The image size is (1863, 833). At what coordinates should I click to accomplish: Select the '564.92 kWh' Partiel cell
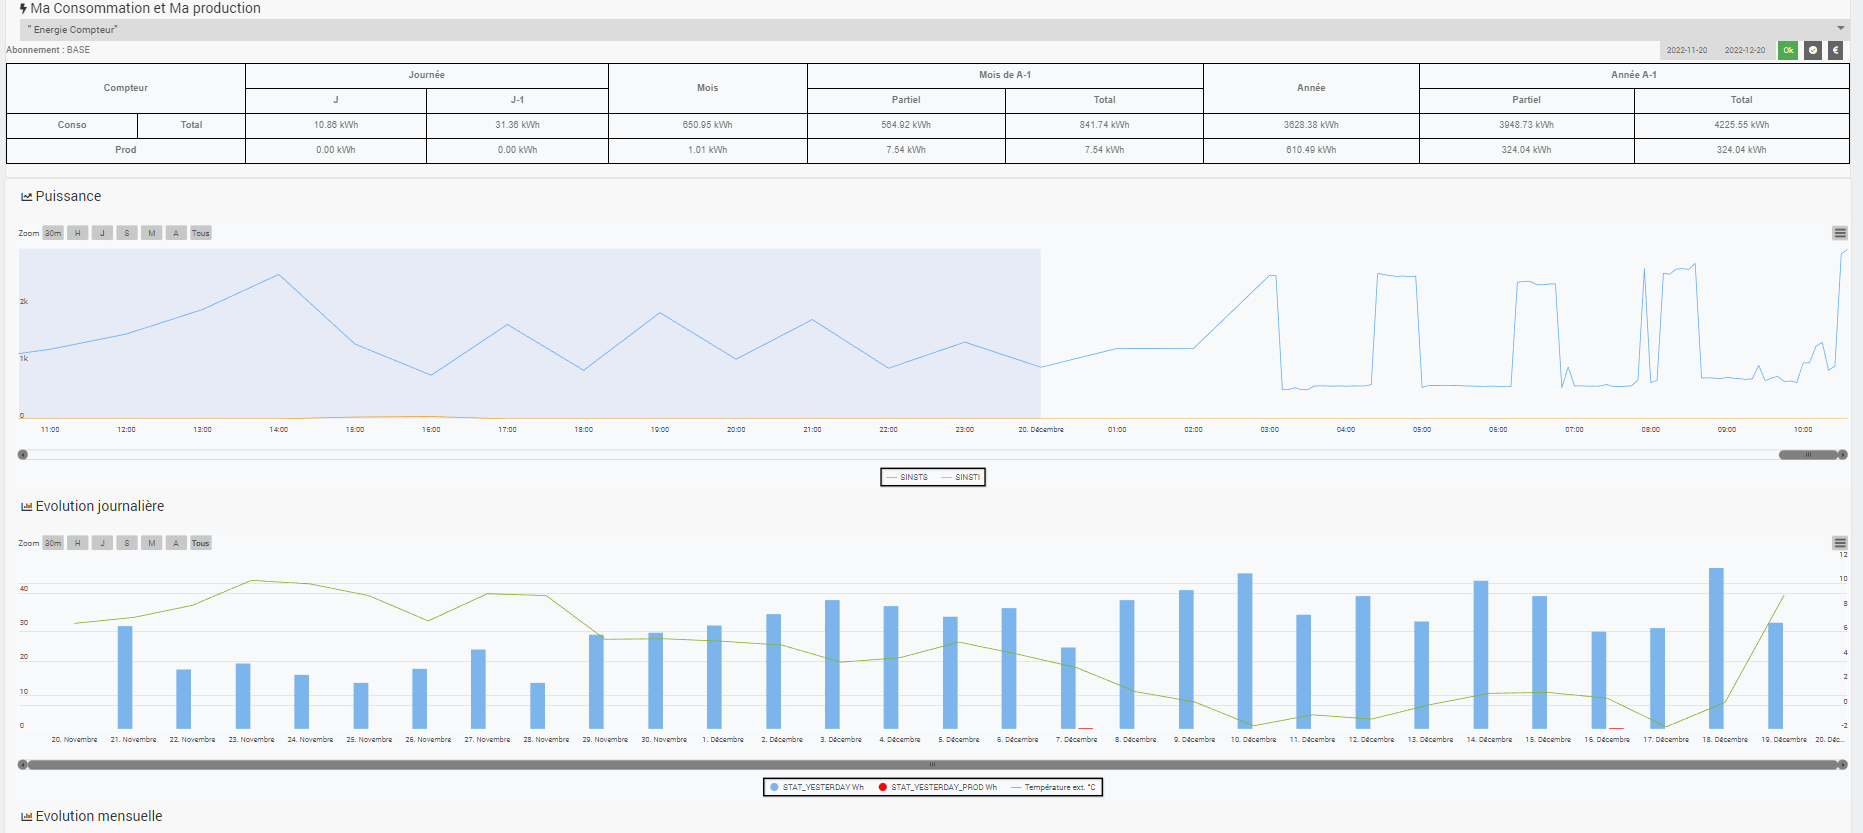(x=906, y=125)
